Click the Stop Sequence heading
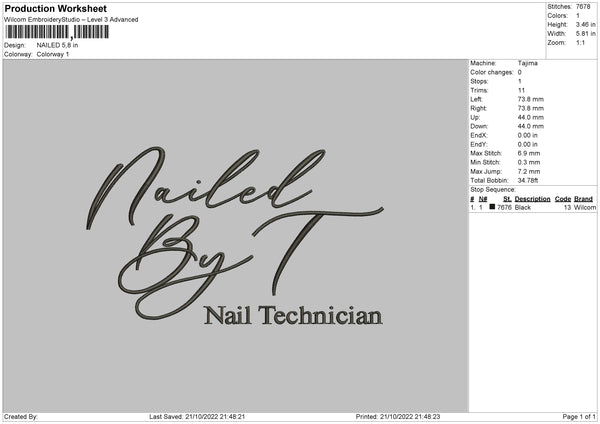Viewport: 600px width, 424px height. [x=493, y=190]
